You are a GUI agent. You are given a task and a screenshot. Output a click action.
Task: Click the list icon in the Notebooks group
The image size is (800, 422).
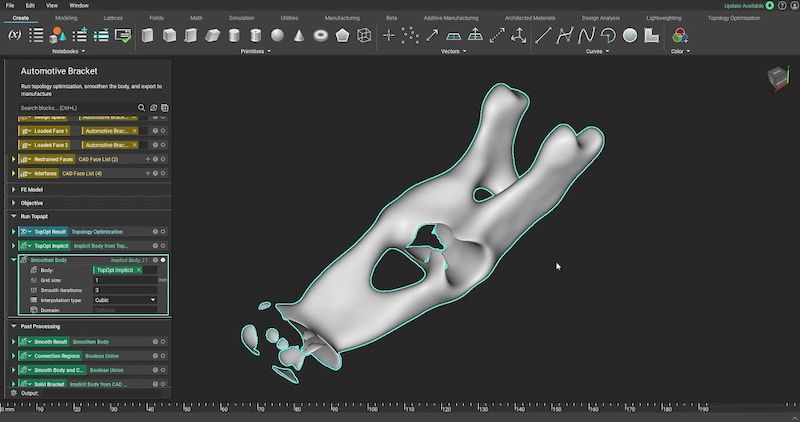(36, 35)
